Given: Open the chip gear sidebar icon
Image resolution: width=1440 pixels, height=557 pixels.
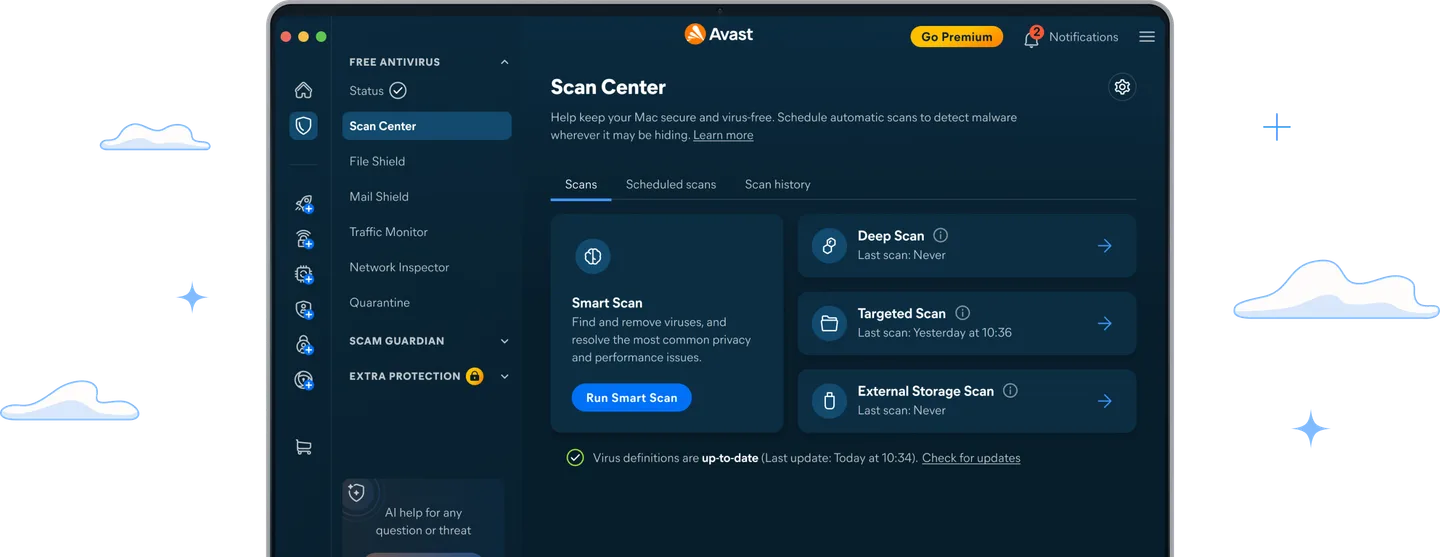Looking at the screenshot, I should 304,274.
